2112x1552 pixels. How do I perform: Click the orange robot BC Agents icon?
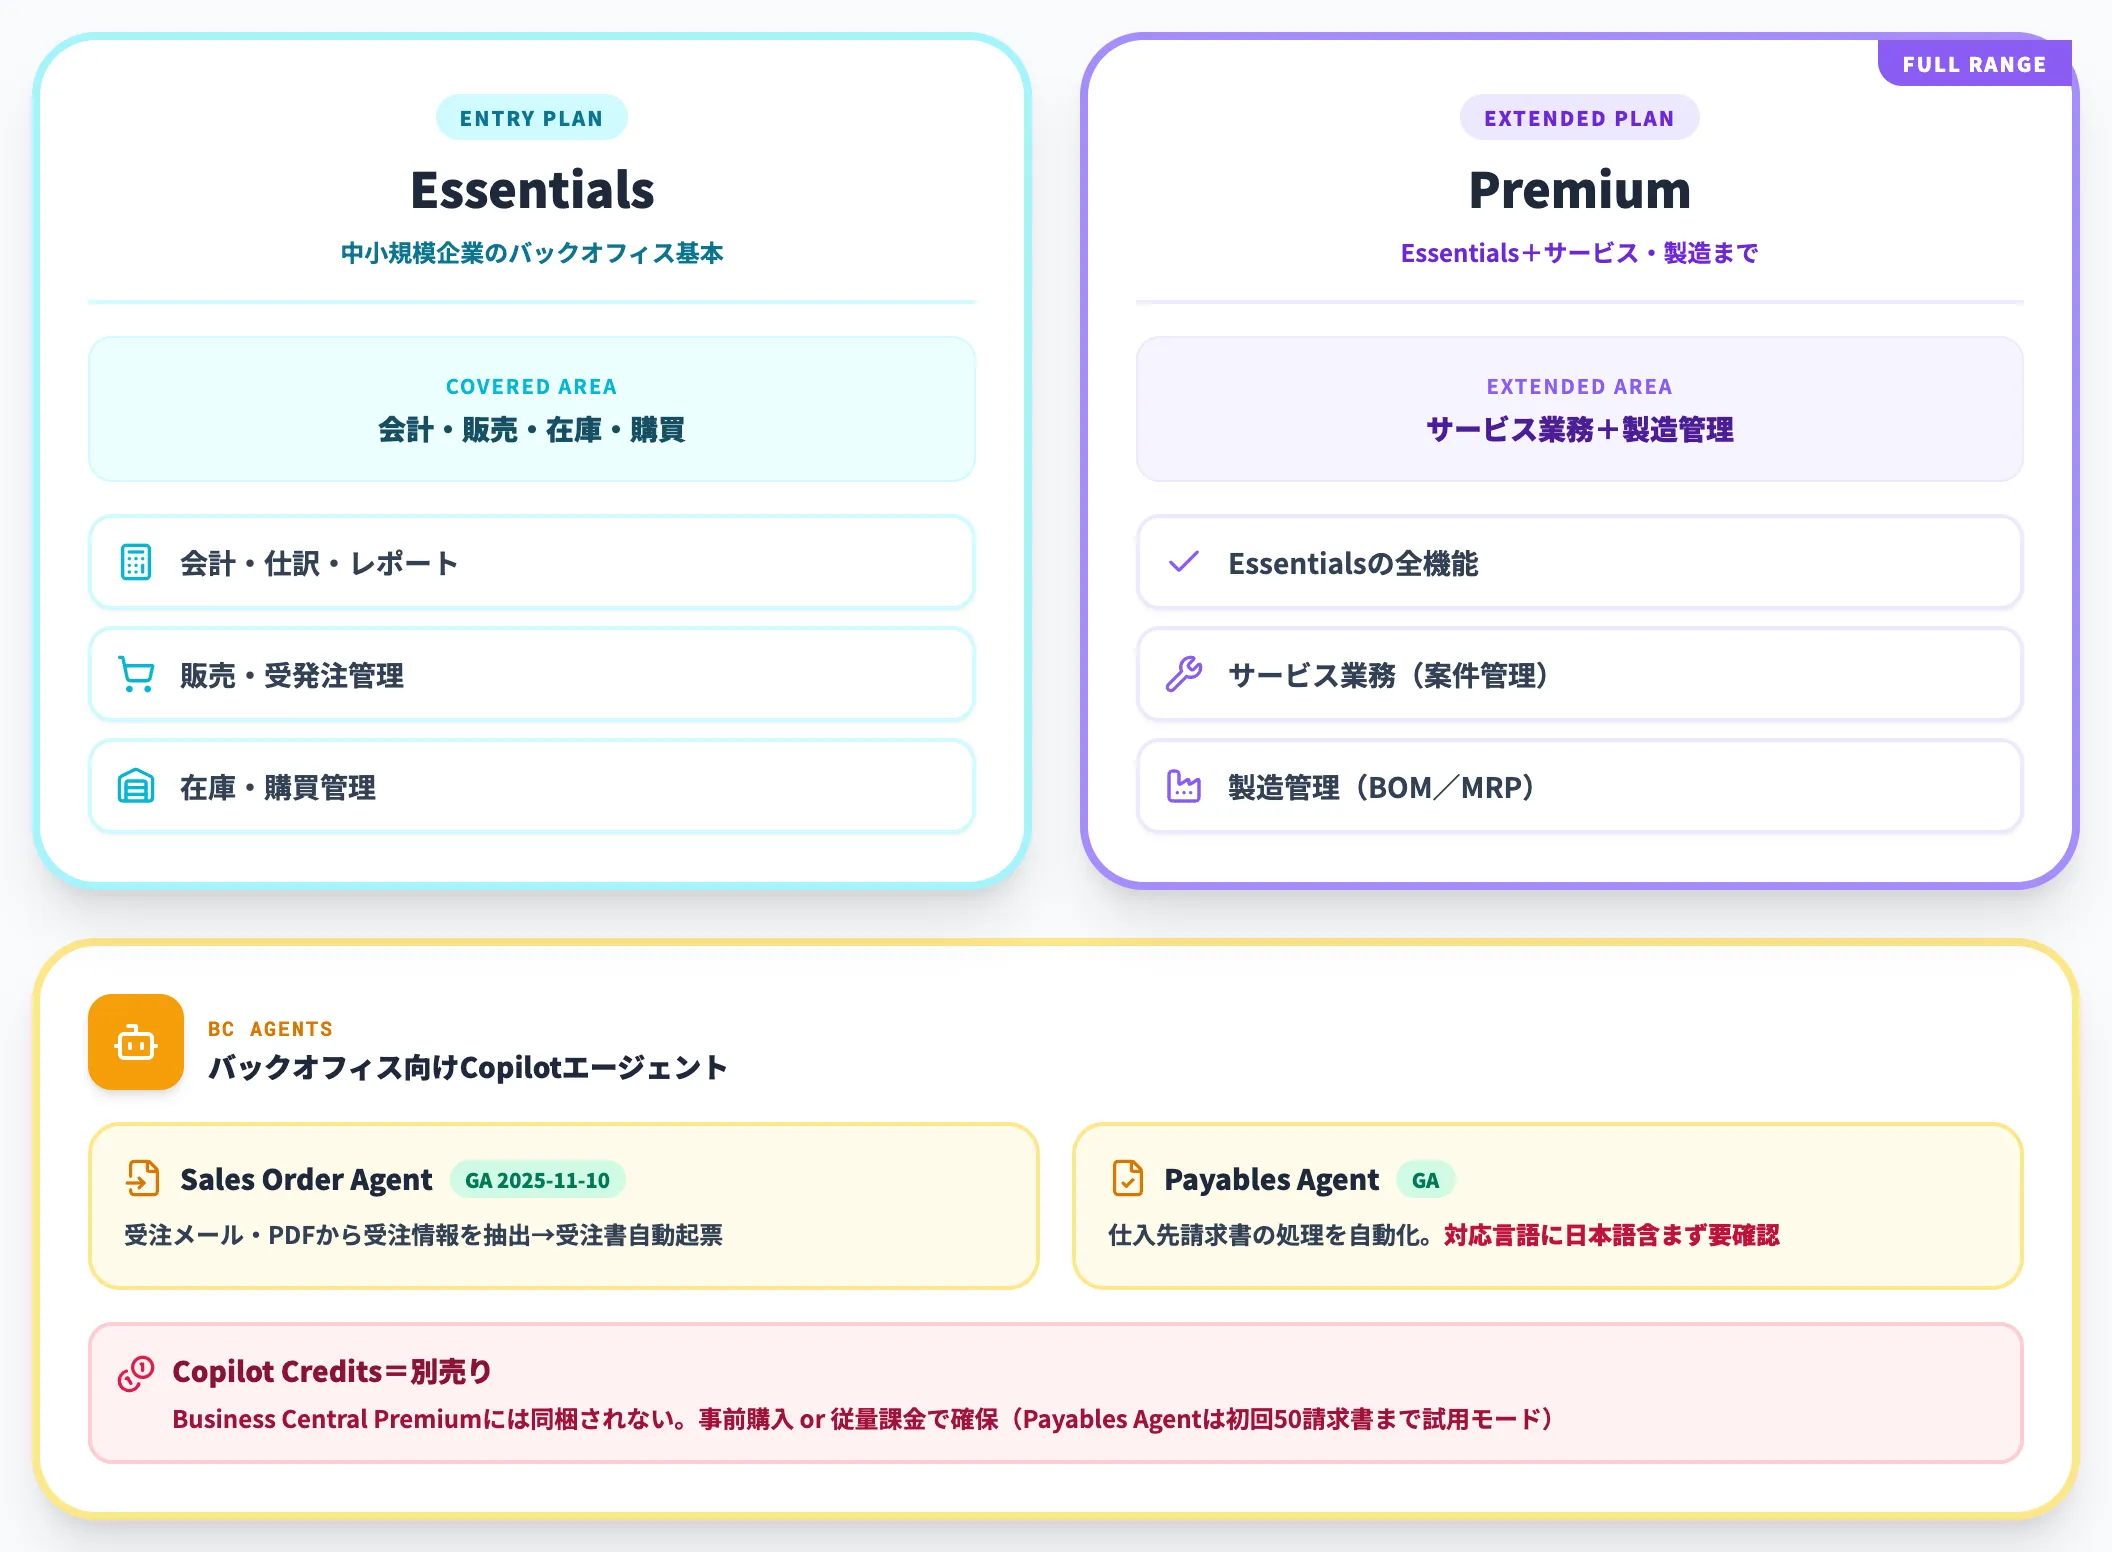tap(136, 1042)
